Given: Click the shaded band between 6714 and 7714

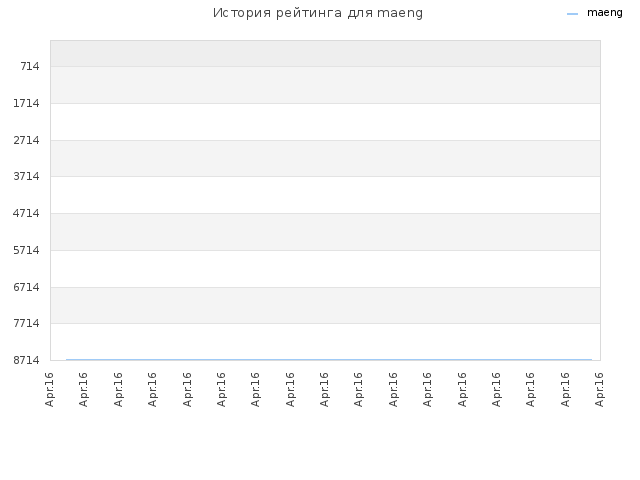Looking at the screenshot, I should 325,305.
